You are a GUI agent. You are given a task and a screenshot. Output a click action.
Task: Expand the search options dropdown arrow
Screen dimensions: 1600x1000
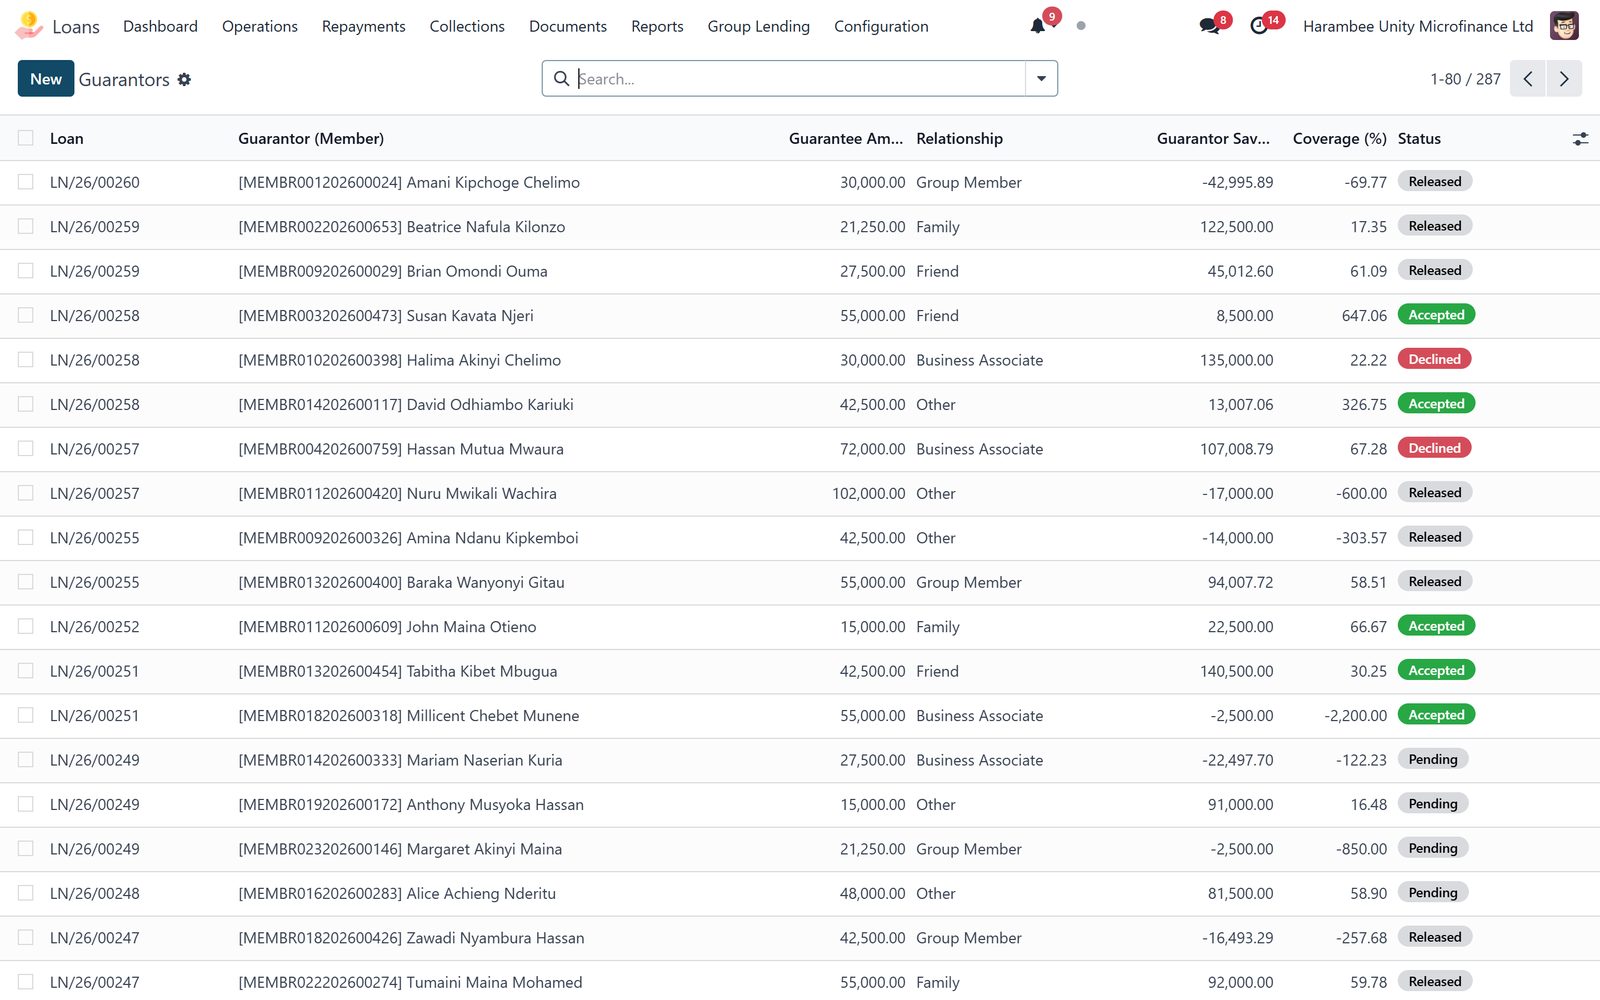point(1041,79)
